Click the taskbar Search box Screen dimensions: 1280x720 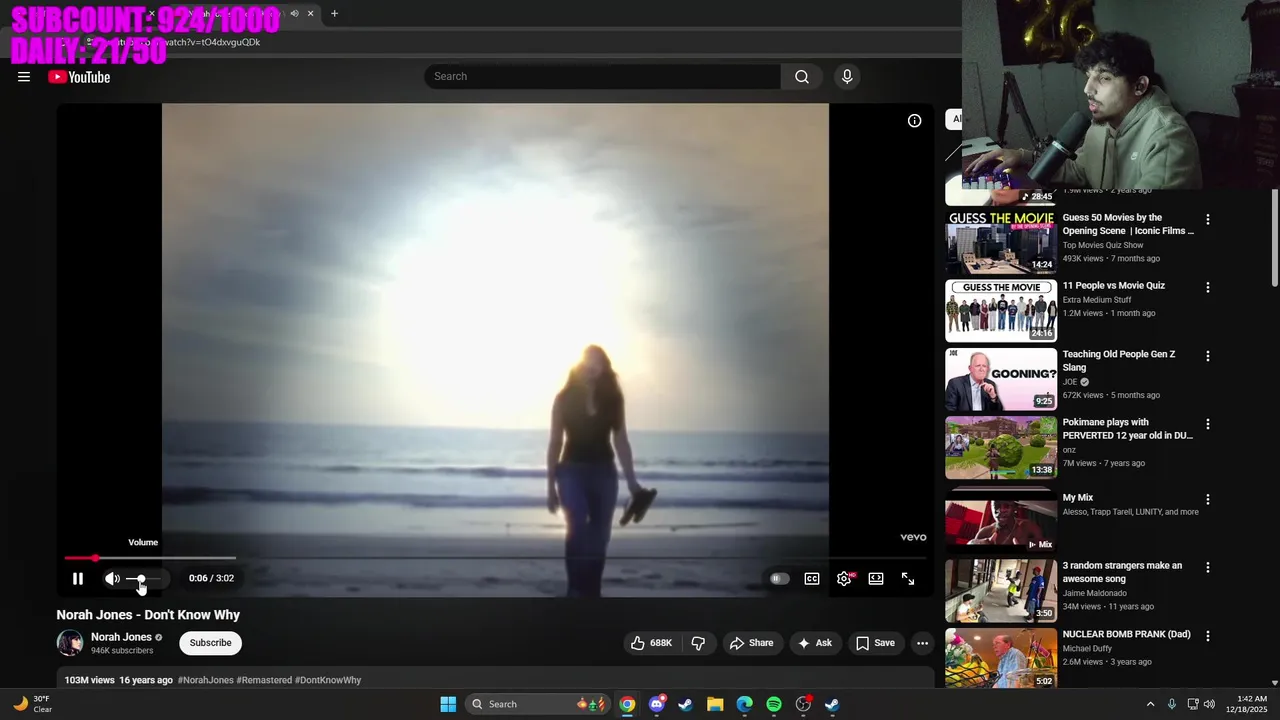click(539, 704)
